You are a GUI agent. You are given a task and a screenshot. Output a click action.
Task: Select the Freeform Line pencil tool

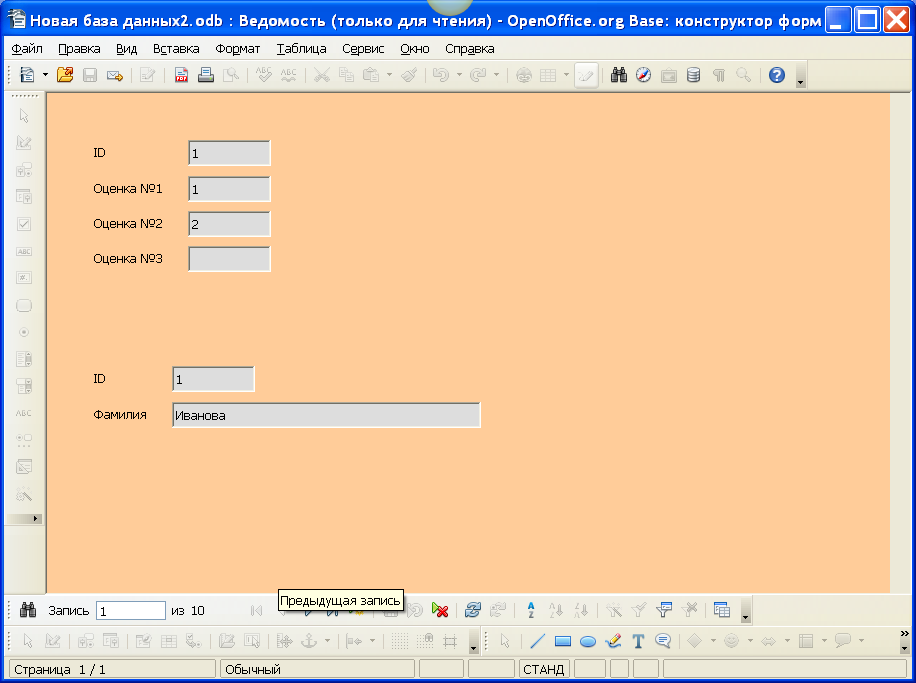click(x=613, y=642)
